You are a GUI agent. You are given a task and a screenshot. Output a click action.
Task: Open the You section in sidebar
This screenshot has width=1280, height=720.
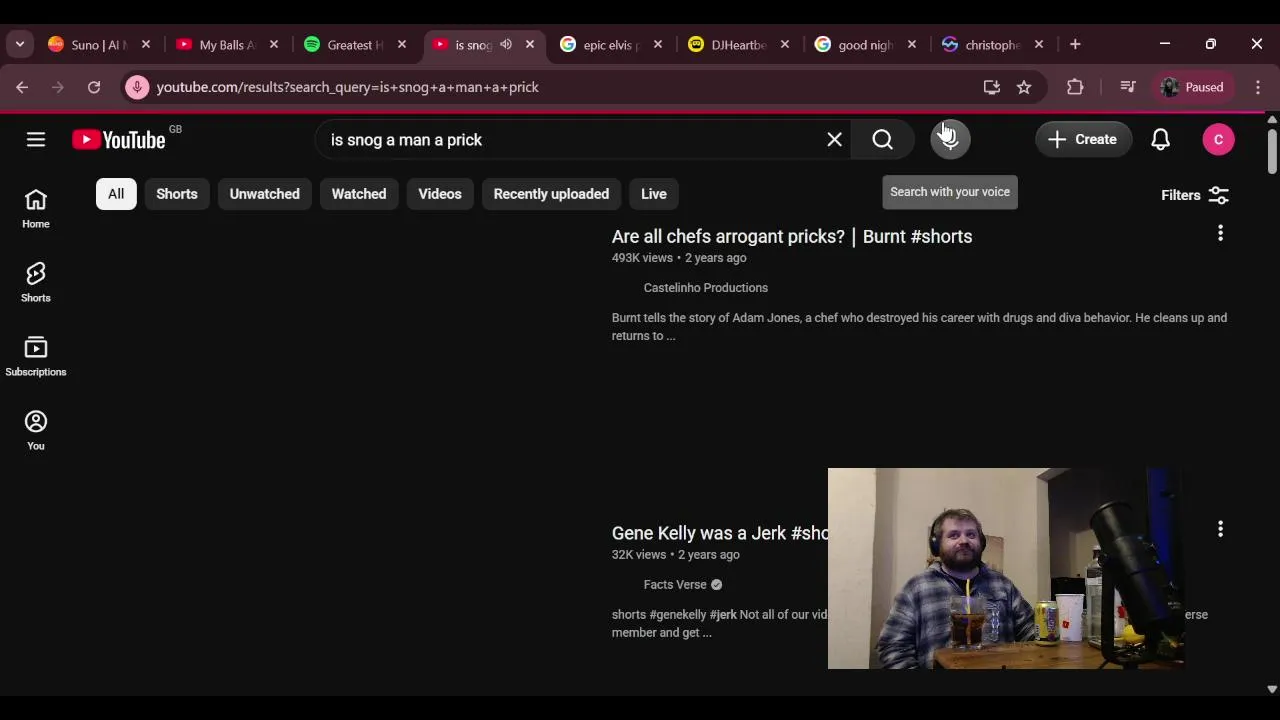[x=36, y=431]
